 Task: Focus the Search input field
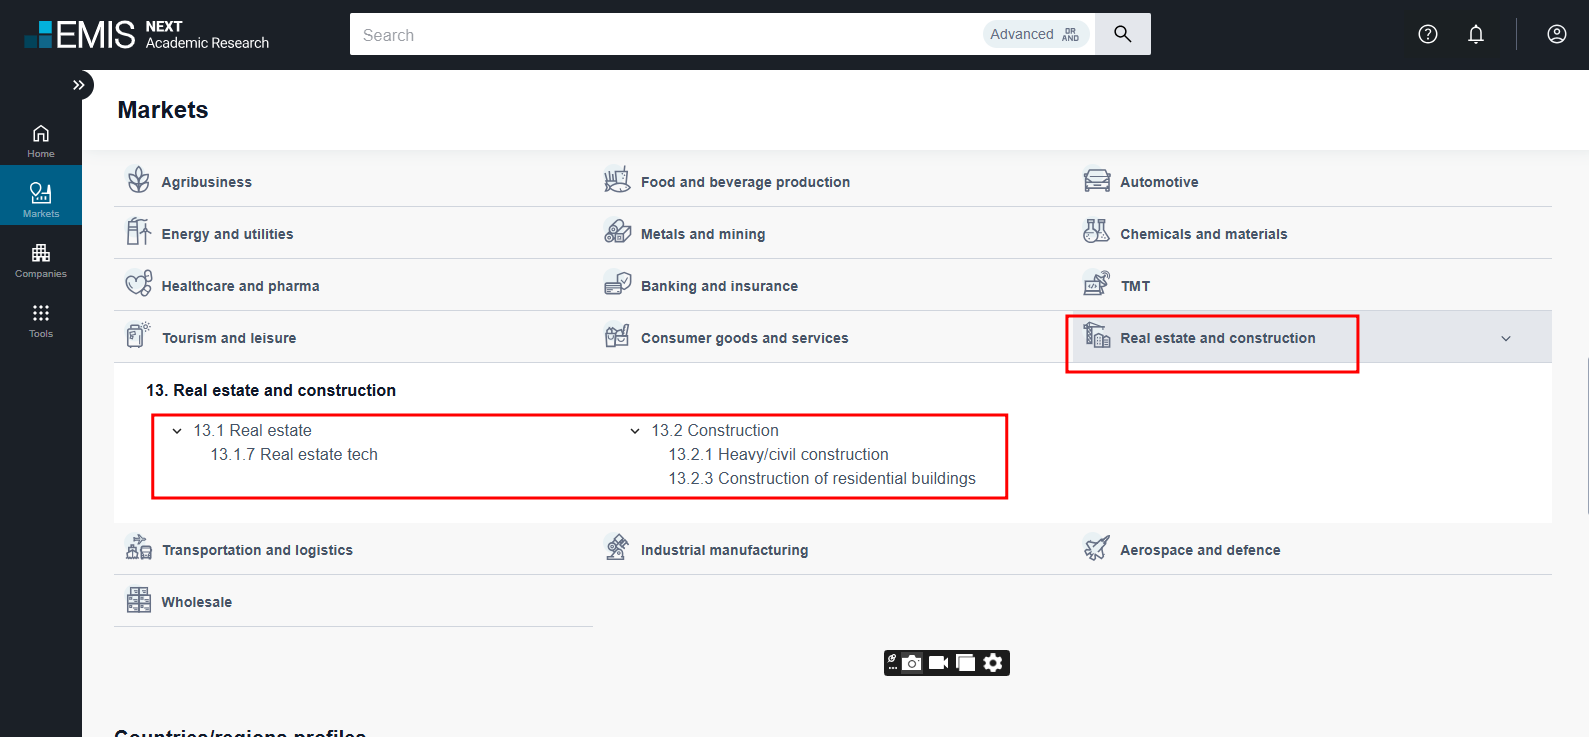(x=660, y=35)
